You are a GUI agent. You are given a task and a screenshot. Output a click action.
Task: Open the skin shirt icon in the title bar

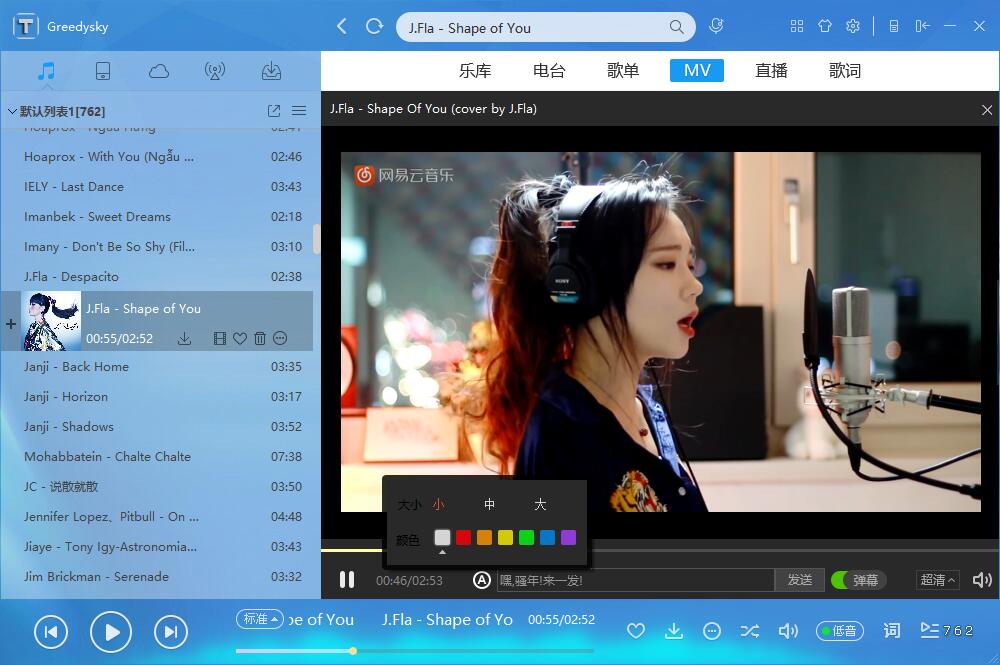pyautogui.click(x=825, y=27)
